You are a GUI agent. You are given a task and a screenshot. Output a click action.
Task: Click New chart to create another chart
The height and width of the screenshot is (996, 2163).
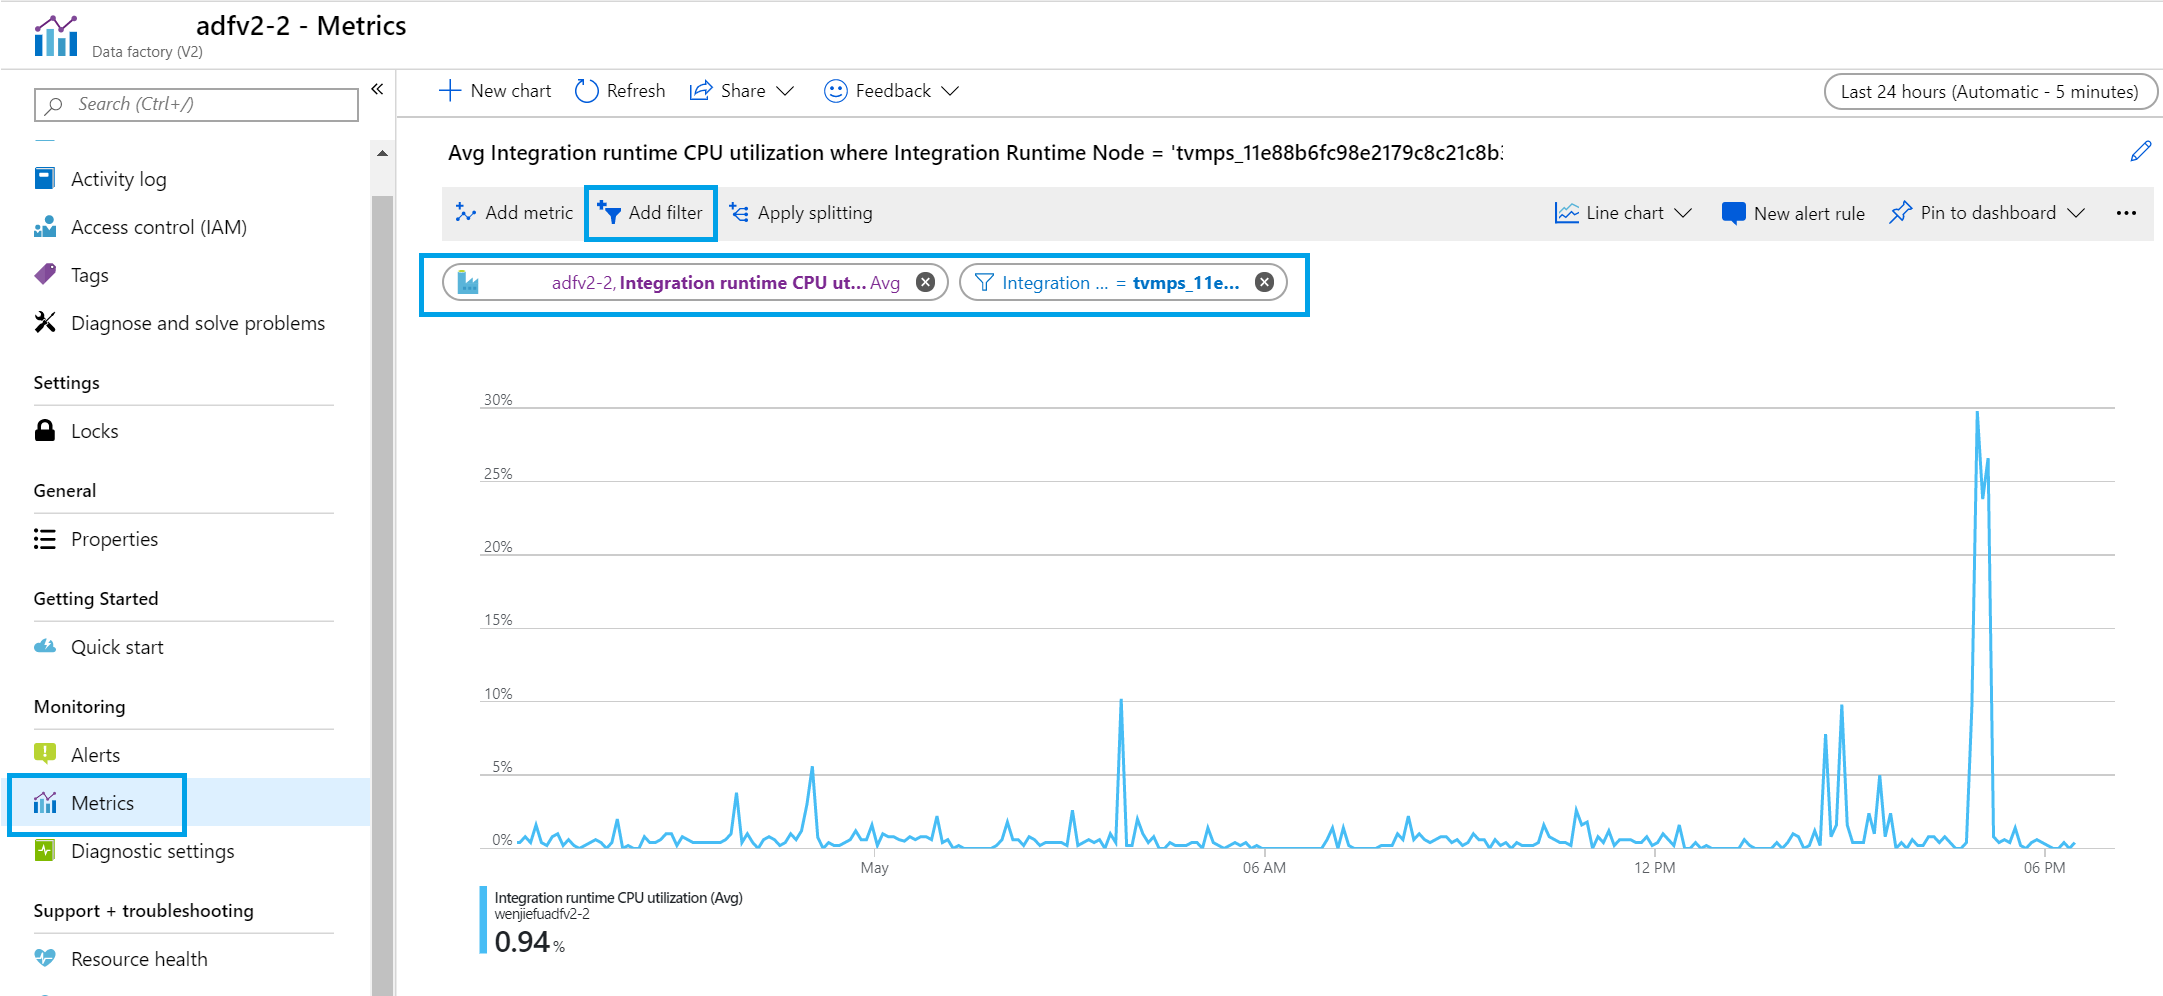tap(495, 90)
